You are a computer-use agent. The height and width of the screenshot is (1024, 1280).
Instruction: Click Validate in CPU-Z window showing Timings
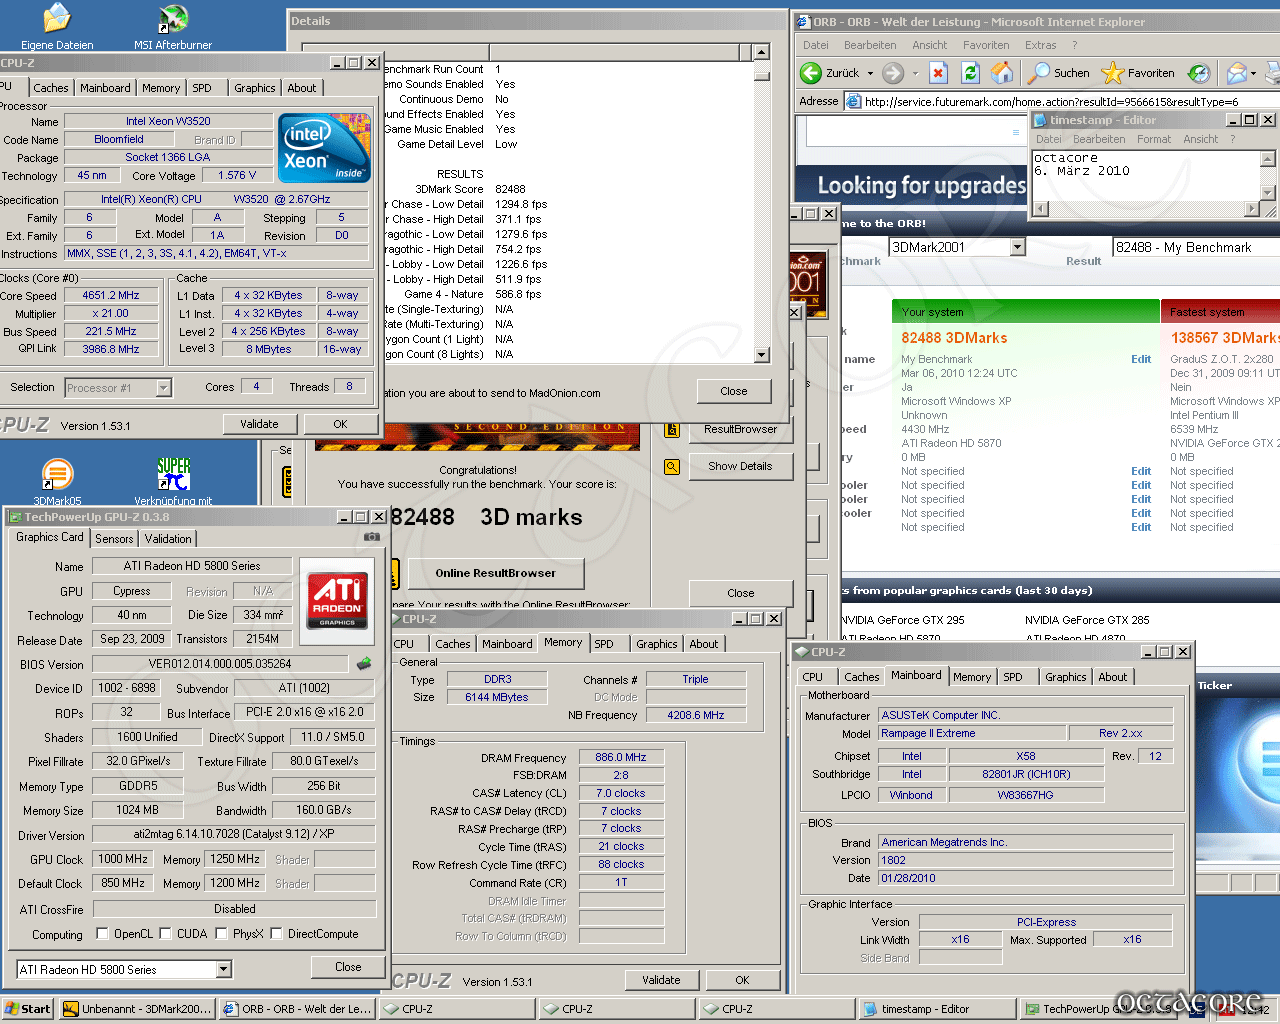(661, 980)
